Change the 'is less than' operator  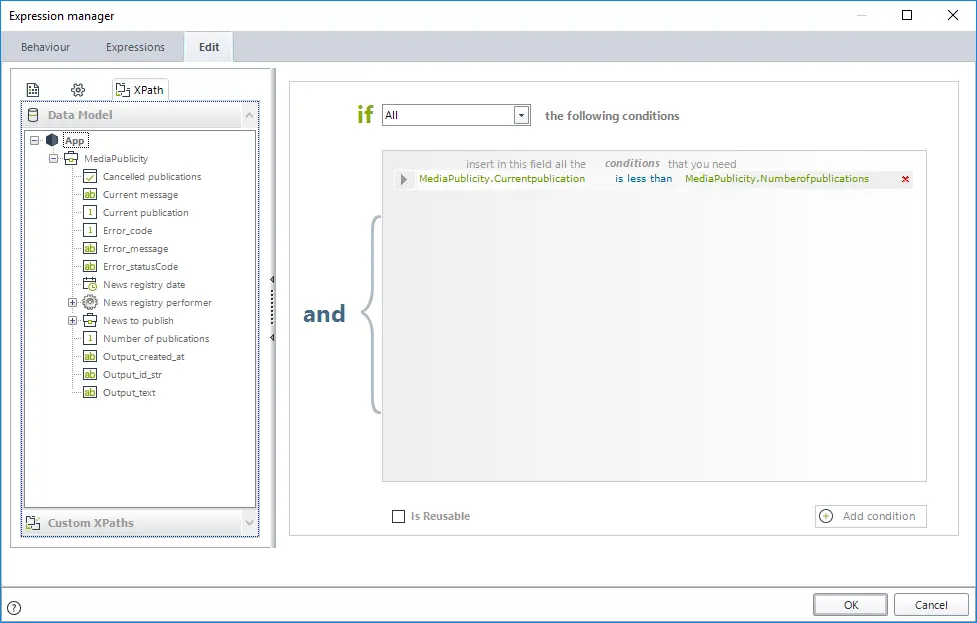click(x=644, y=179)
